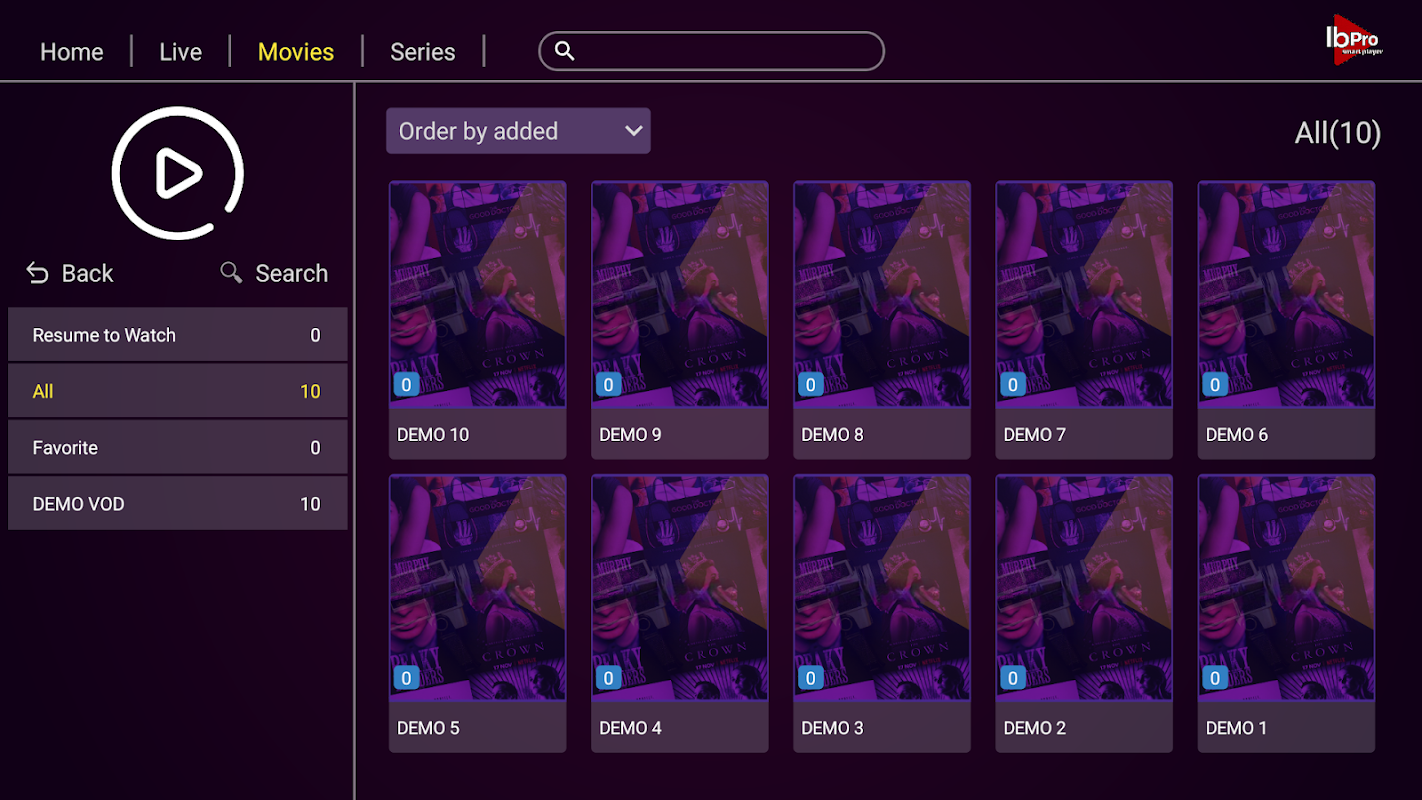1422x800 pixels.
Task: Click the yellow 10 count beside All
Action: tap(310, 392)
